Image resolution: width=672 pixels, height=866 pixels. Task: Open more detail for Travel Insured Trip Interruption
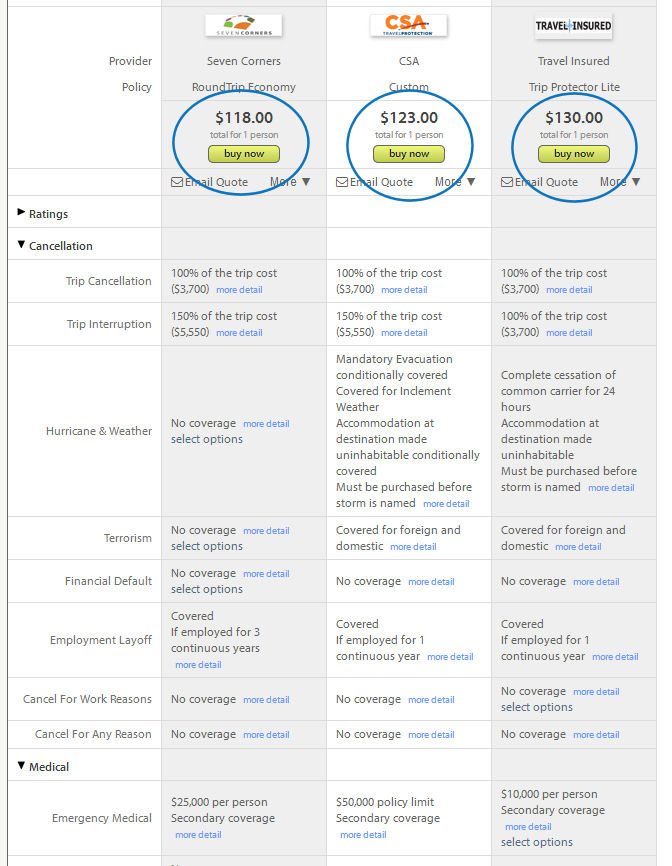[569, 332]
